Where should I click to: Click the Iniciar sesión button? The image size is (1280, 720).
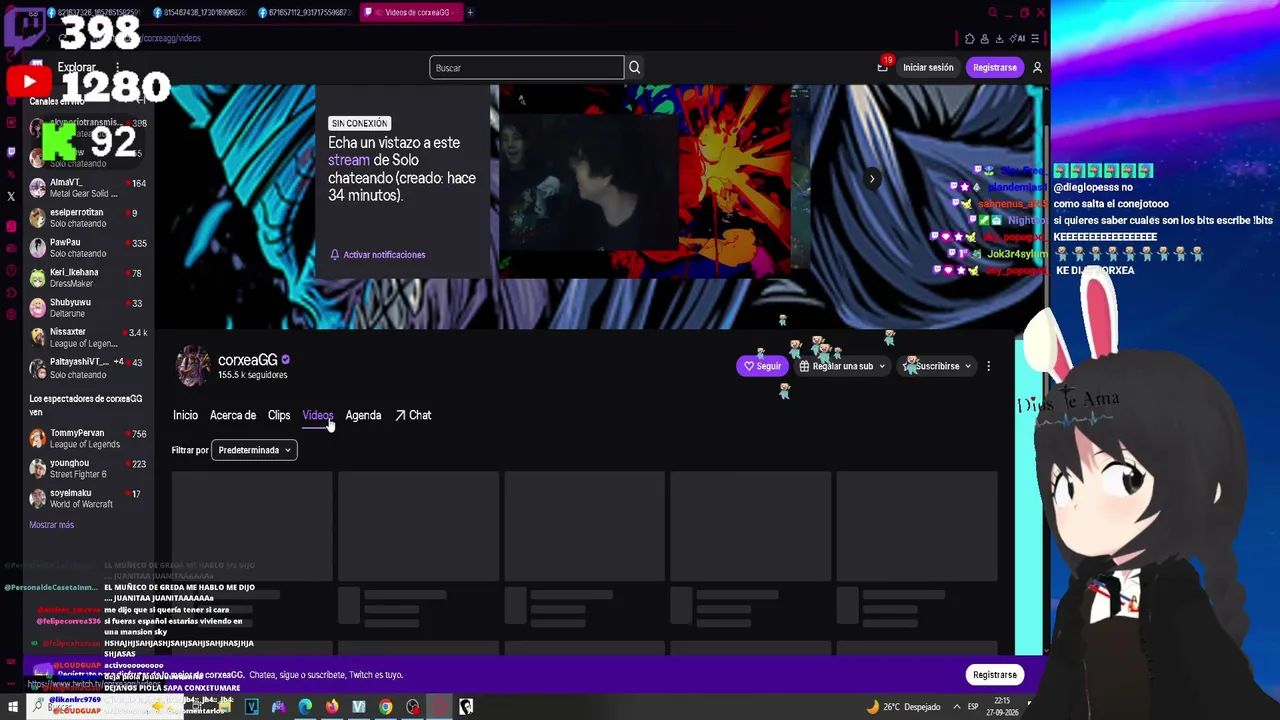point(928,67)
